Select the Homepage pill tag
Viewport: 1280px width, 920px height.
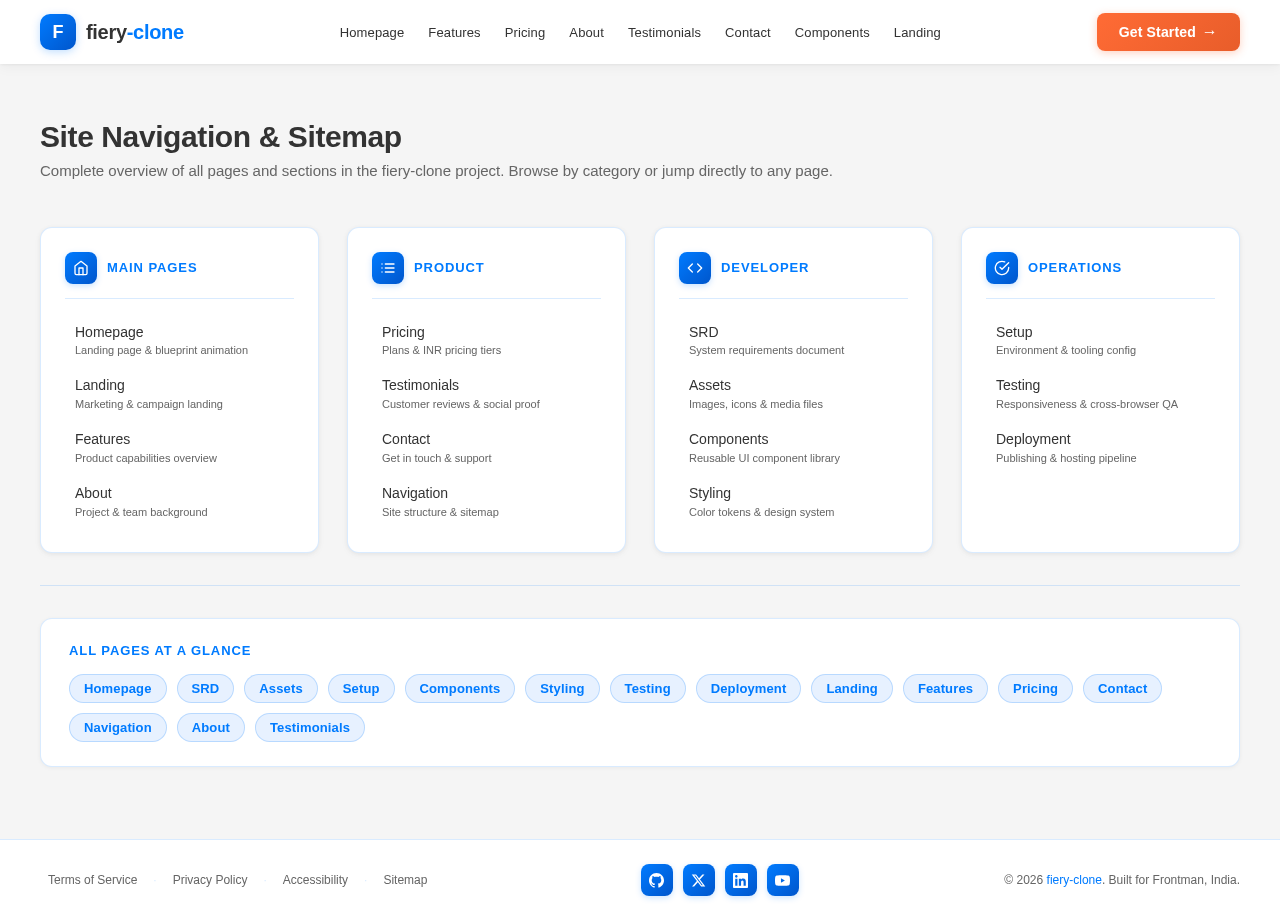(x=118, y=689)
